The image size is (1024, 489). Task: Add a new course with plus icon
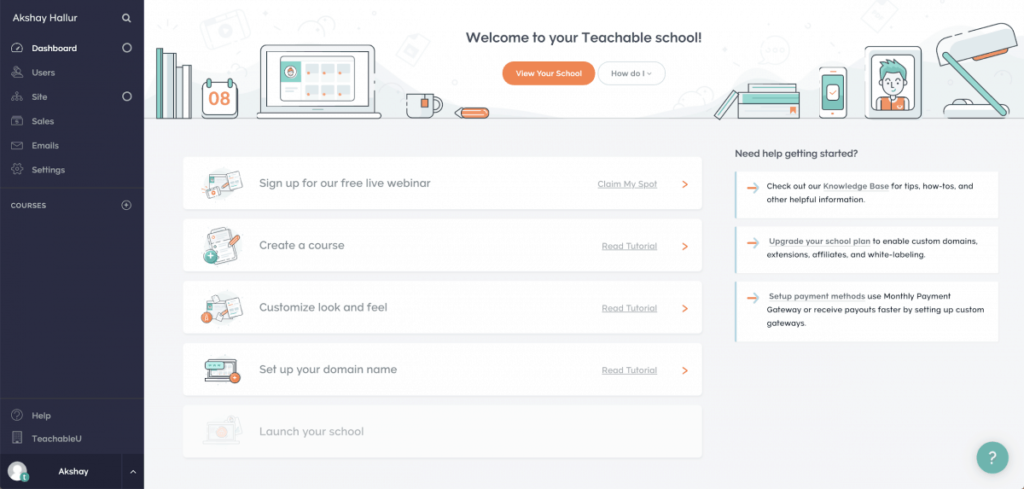pyautogui.click(x=127, y=205)
